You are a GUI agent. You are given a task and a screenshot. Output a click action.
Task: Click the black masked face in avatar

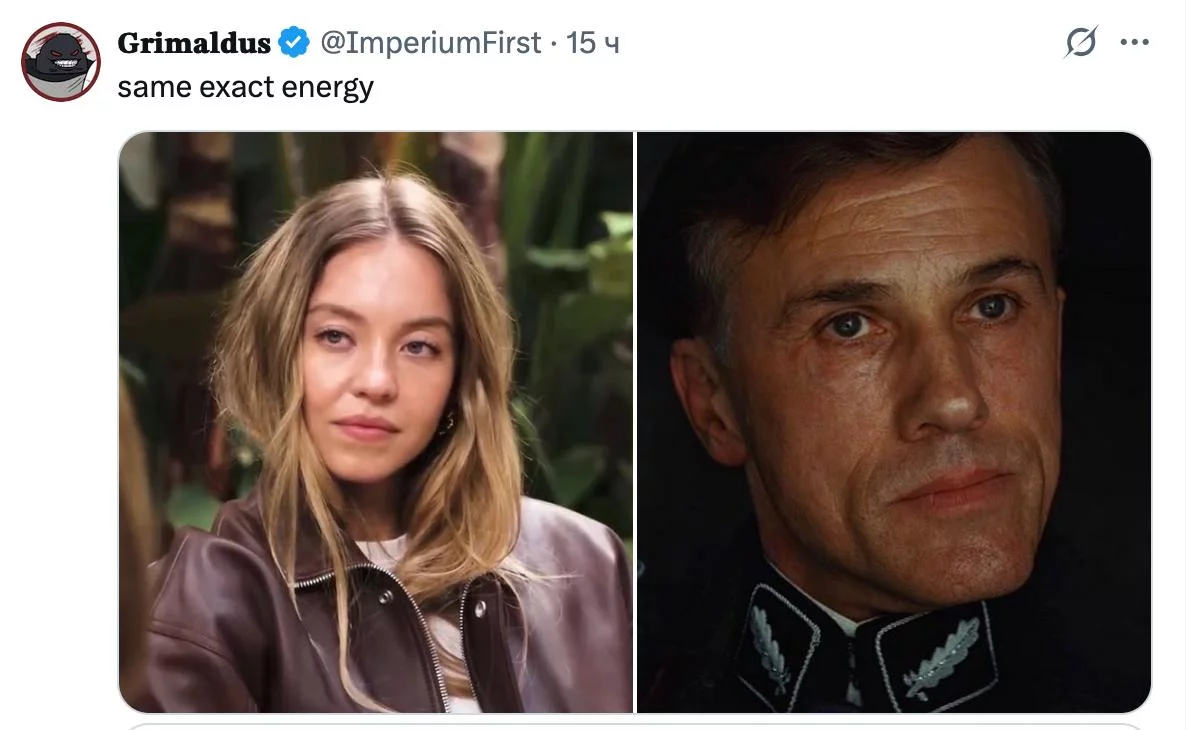61,58
